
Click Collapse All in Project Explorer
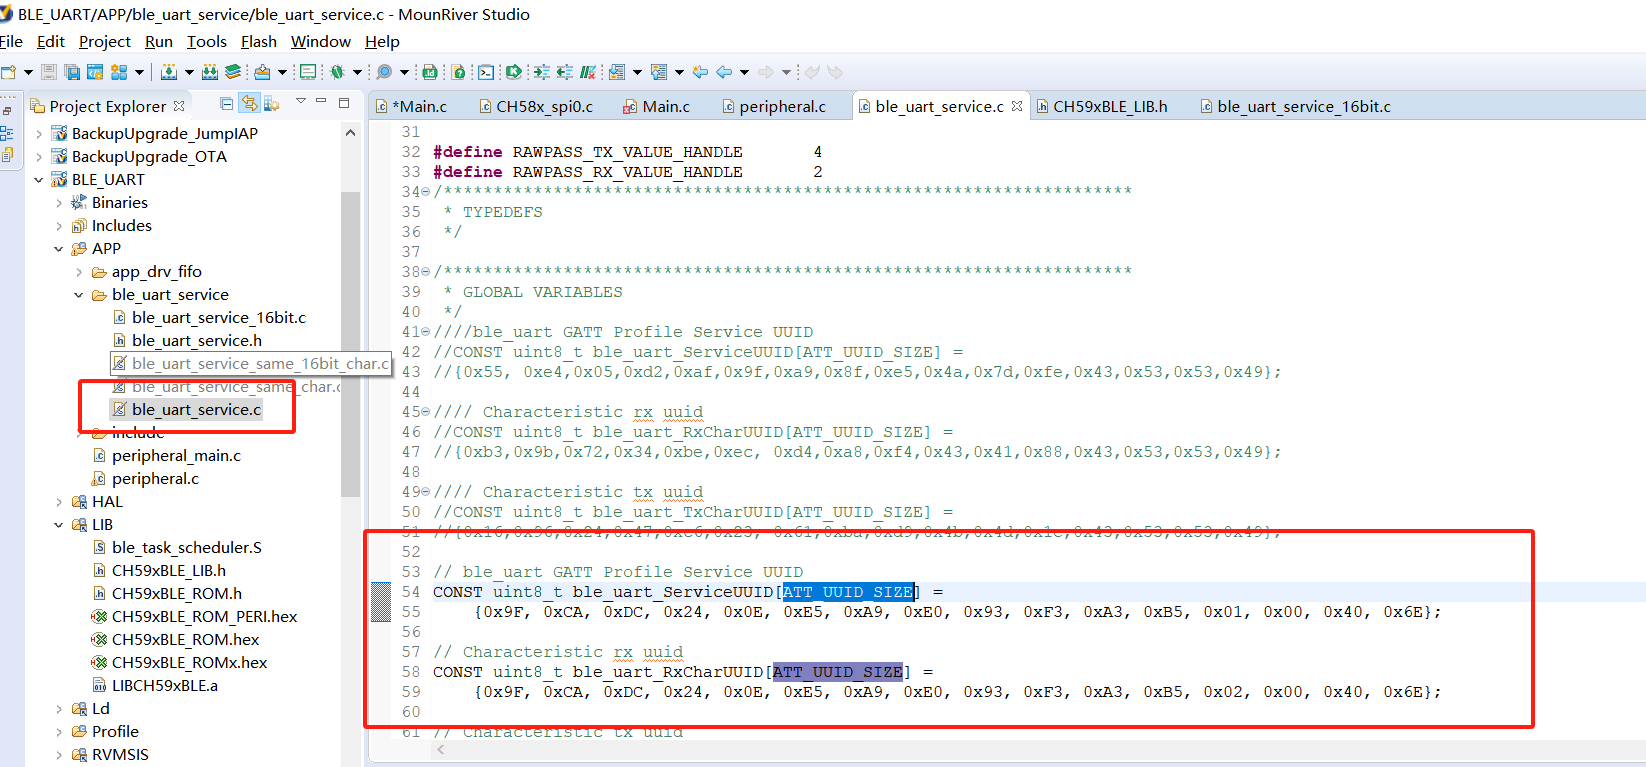227,104
